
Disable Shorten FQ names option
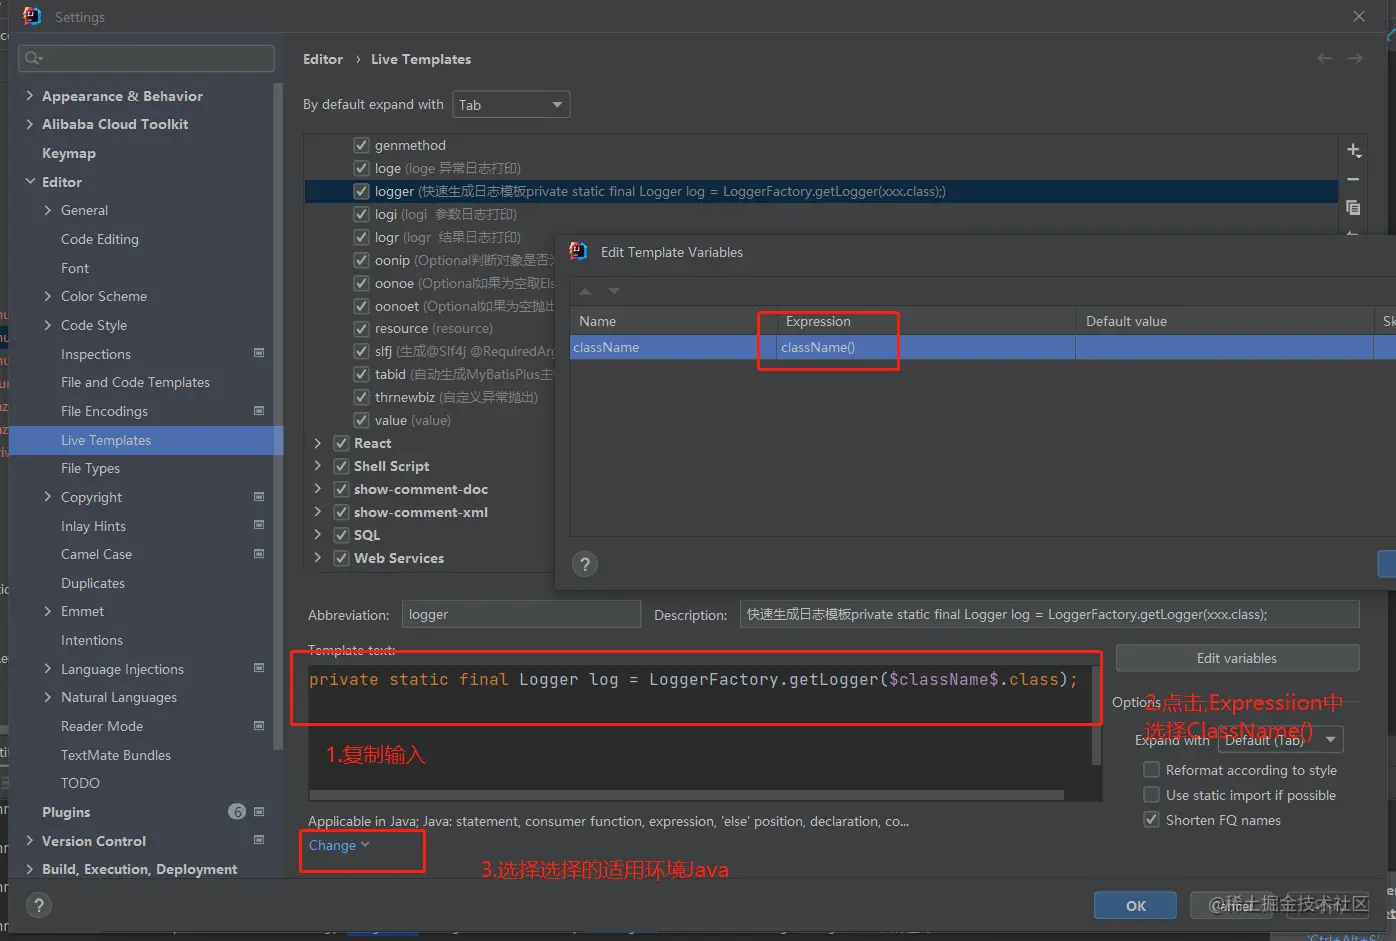point(1151,820)
